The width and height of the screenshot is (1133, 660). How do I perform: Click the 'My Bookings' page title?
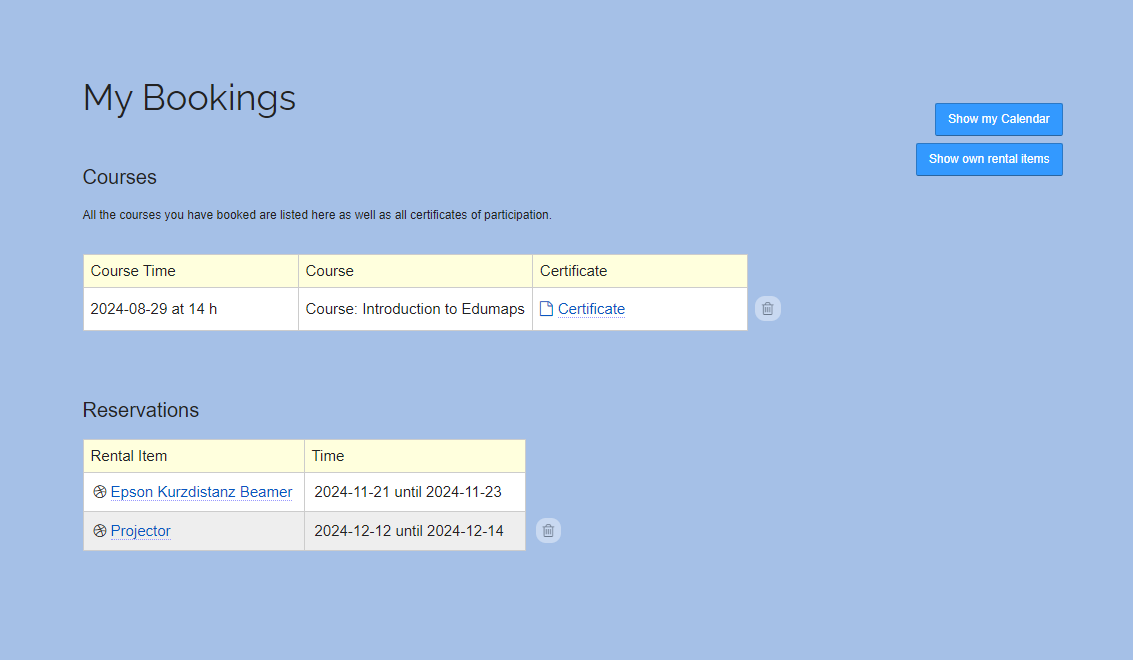pos(189,98)
